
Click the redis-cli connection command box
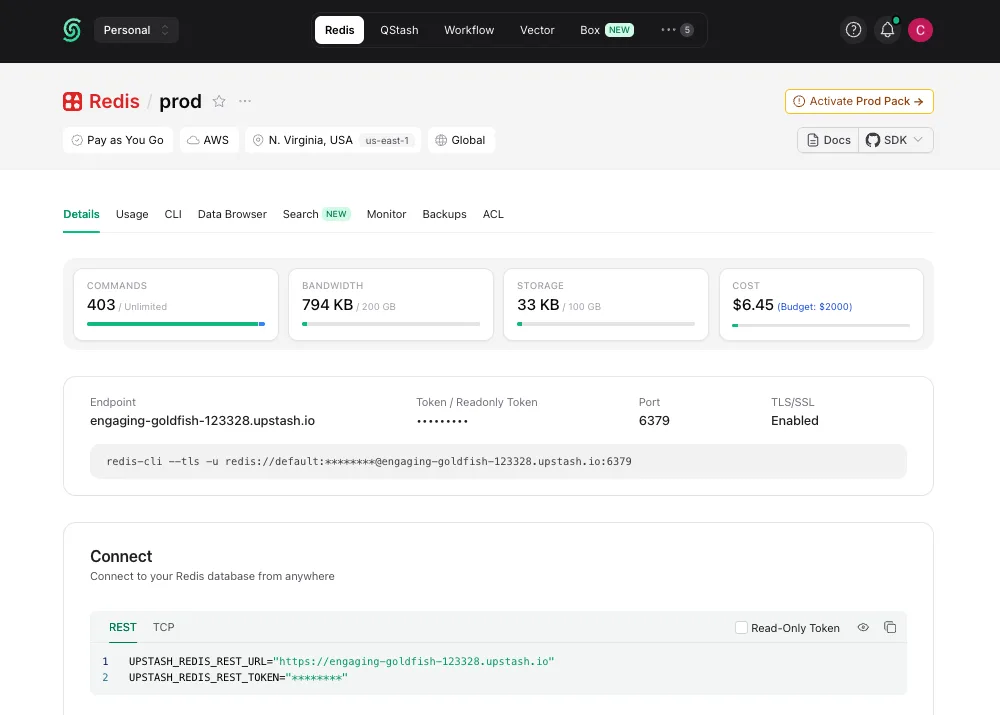click(498, 461)
